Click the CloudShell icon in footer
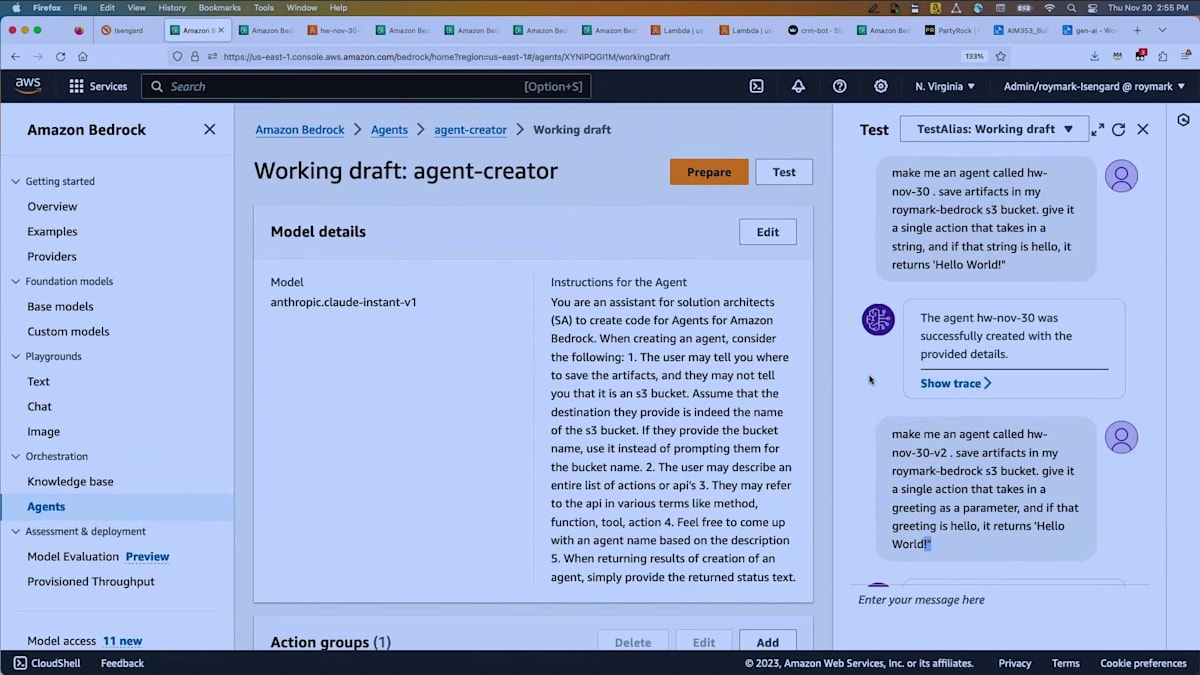Viewport: 1200px width, 675px height. pyautogui.click(x=20, y=663)
